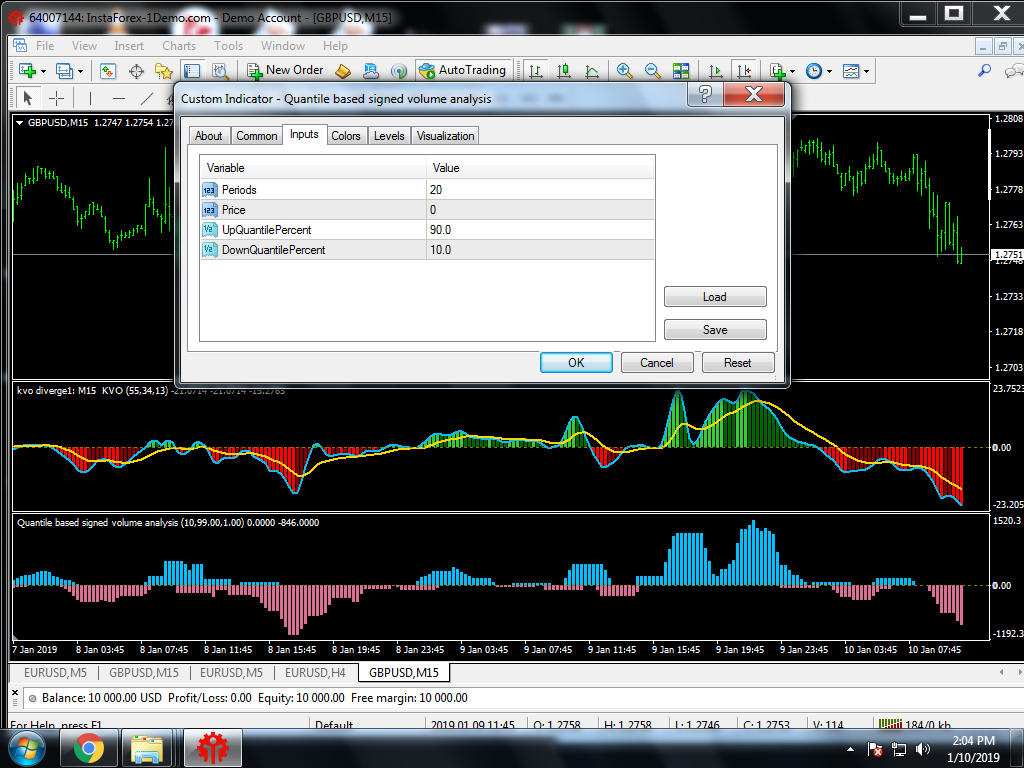This screenshot has height=768, width=1024.
Task: Select the Cursor arrow tool
Action: pyautogui.click(x=27, y=99)
